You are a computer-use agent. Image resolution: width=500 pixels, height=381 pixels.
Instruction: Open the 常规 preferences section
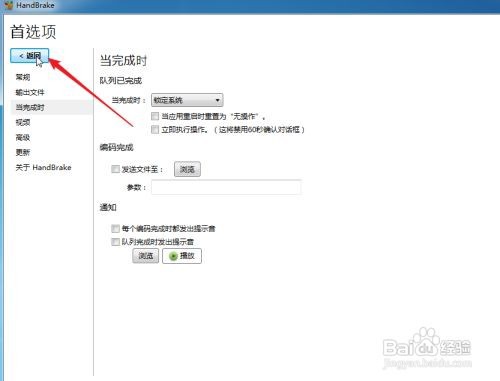tap(23, 77)
